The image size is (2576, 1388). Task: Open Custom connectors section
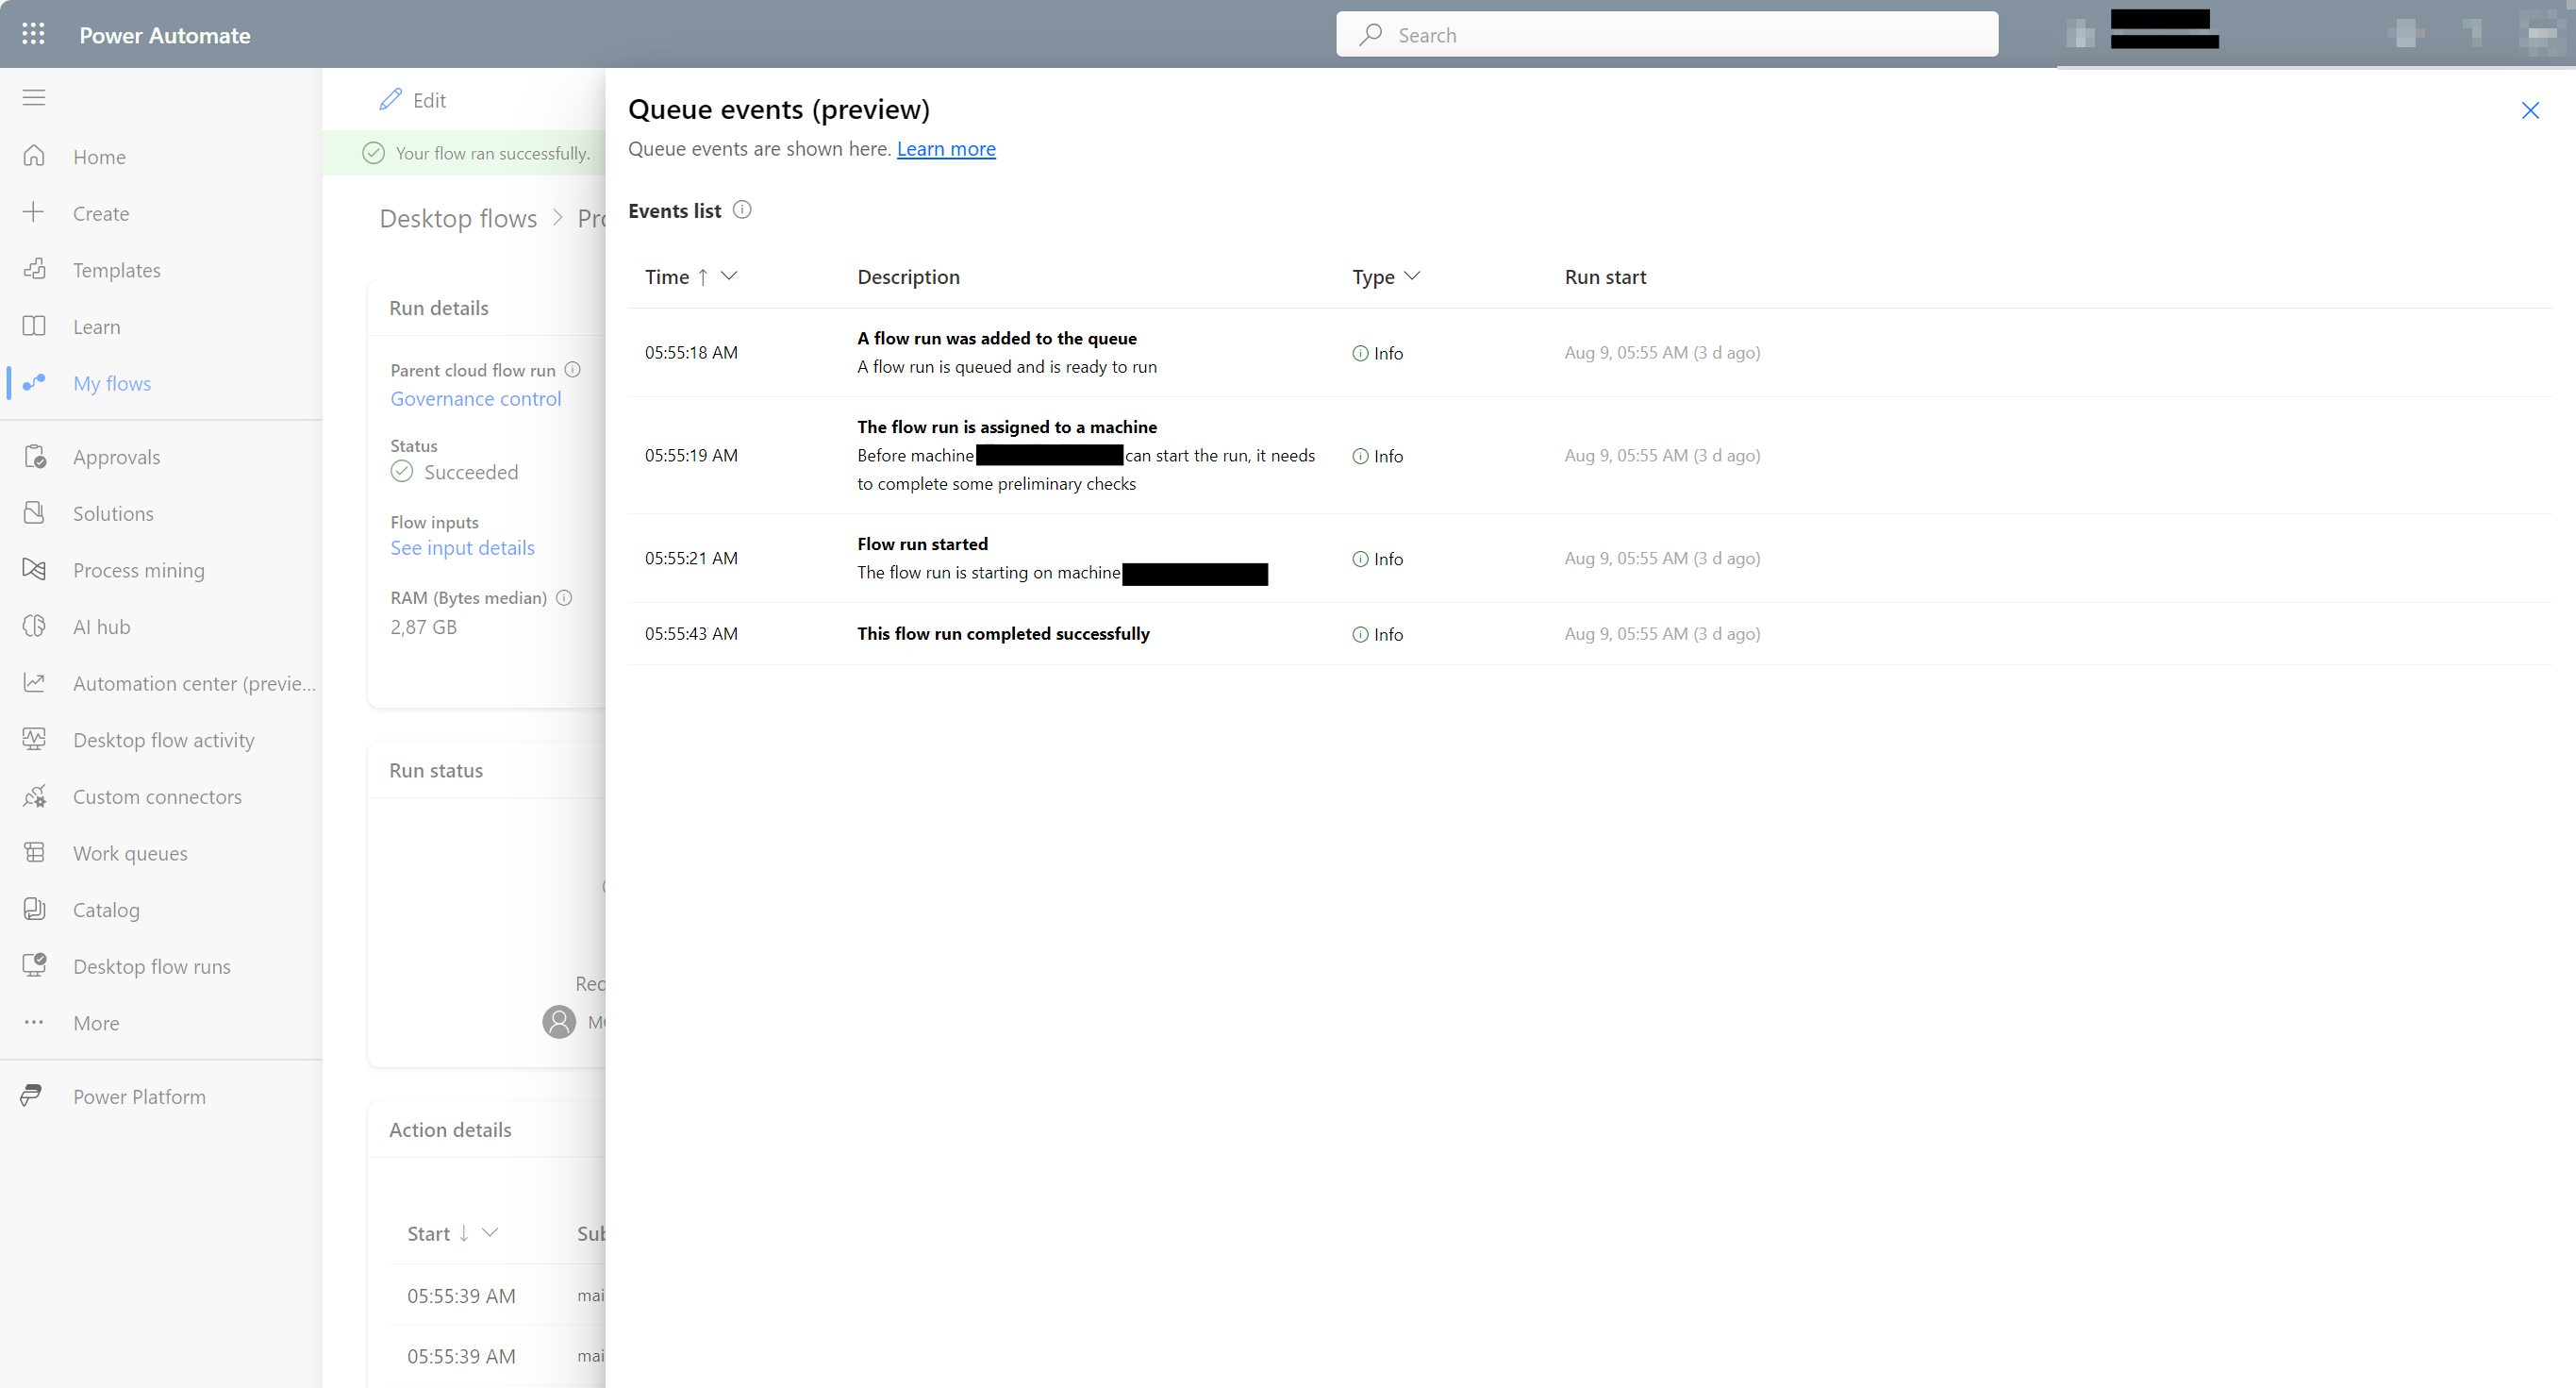click(156, 796)
